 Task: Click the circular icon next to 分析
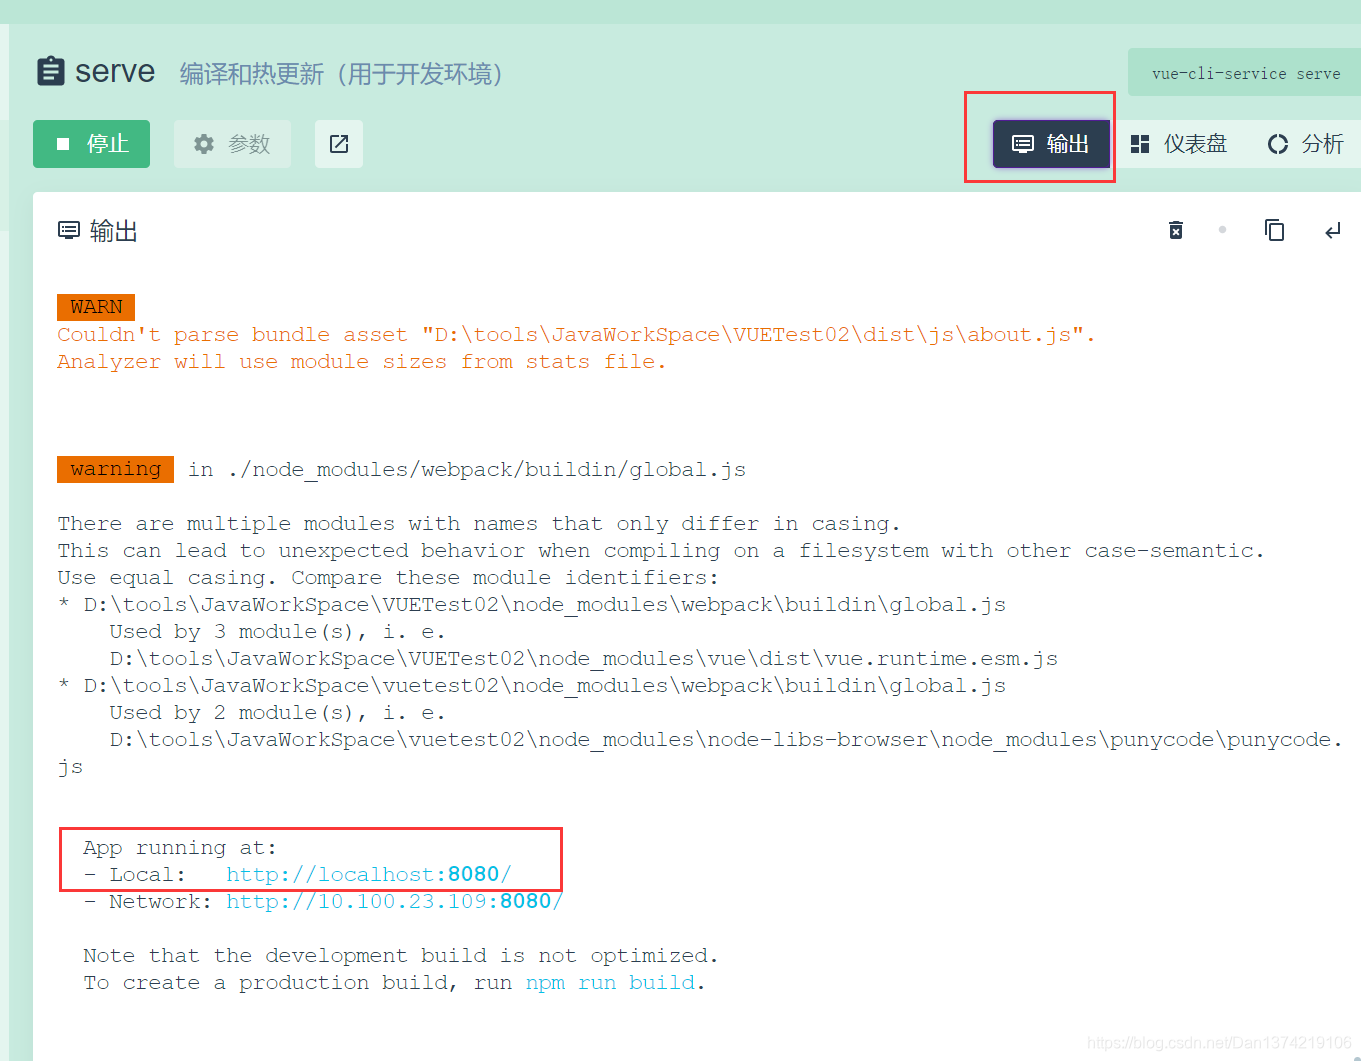[x=1277, y=143]
